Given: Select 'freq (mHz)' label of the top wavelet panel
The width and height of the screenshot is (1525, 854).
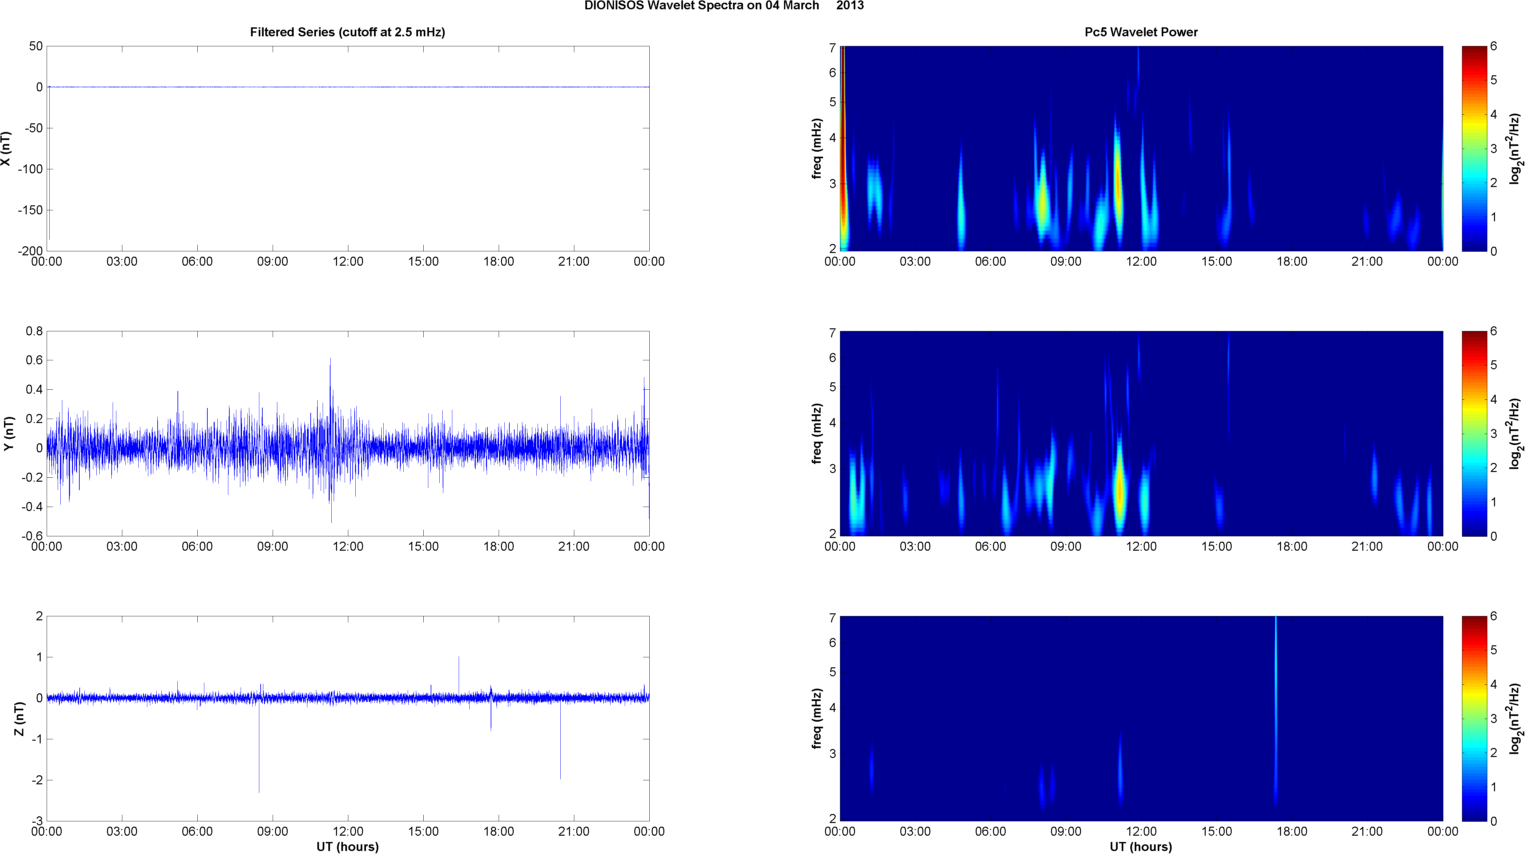Looking at the screenshot, I should pyautogui.click(x=818, y=149).
